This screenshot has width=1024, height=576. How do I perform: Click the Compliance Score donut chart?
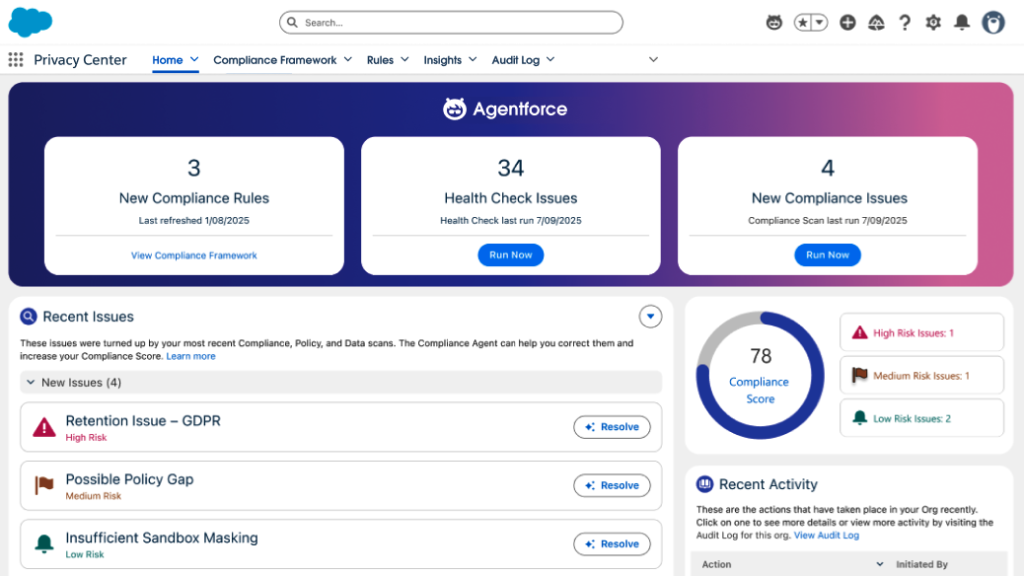(x=759, y=376)
